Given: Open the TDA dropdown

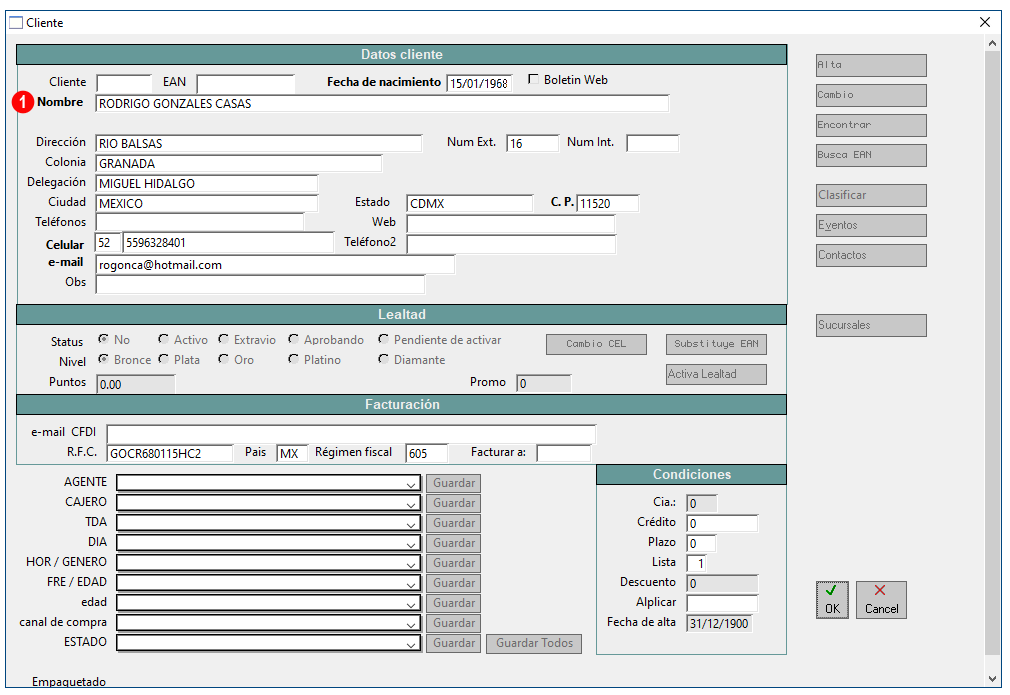Looking at the screenshot, I should [x=269, y=523].
